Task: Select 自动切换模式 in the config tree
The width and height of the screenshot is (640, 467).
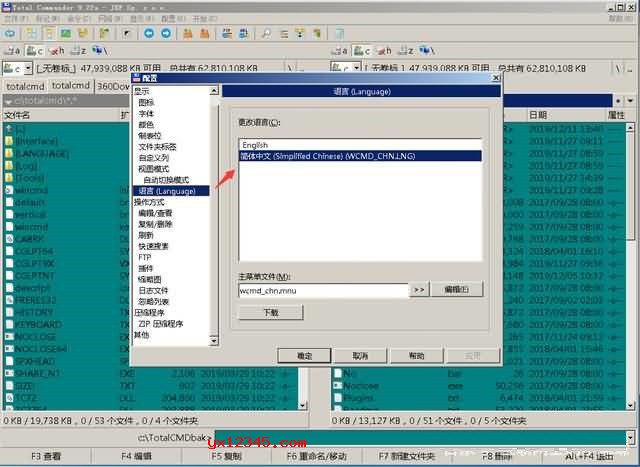Action: pyautogui.click(x=166, y=180)
